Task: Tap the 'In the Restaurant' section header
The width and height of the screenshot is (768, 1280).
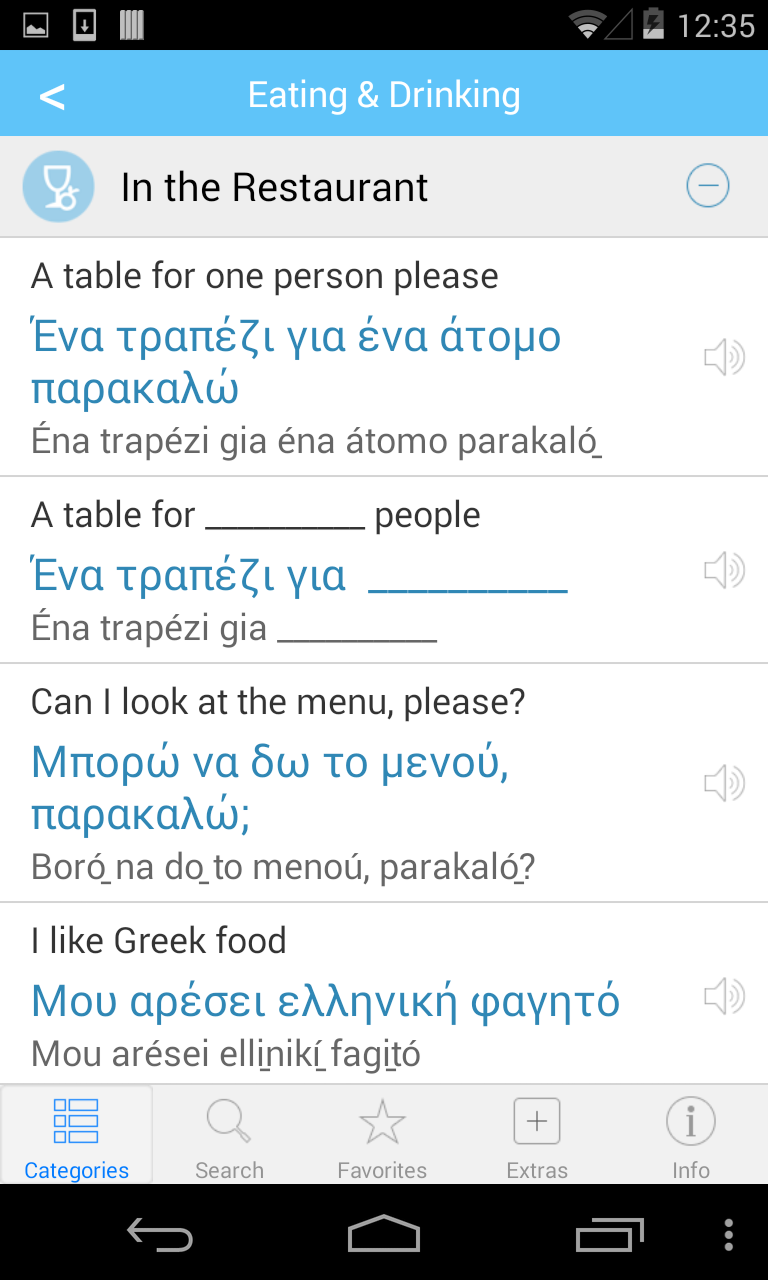Action: coord(275,187)
